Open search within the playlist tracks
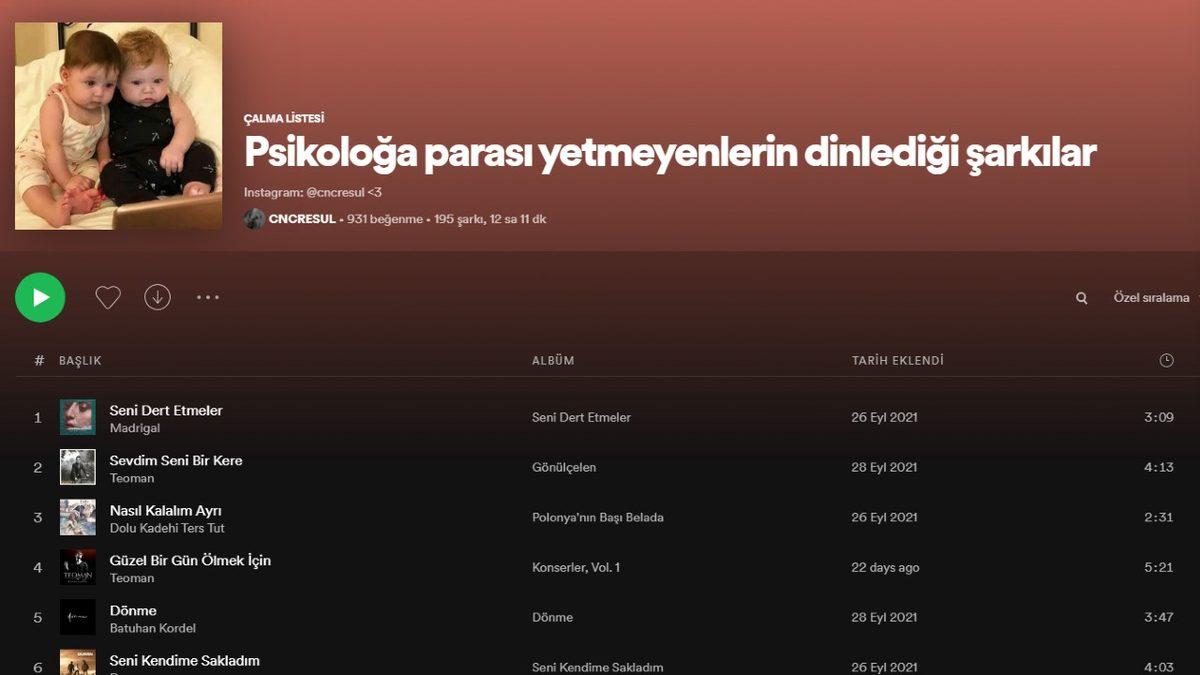 click(1081, 297)
